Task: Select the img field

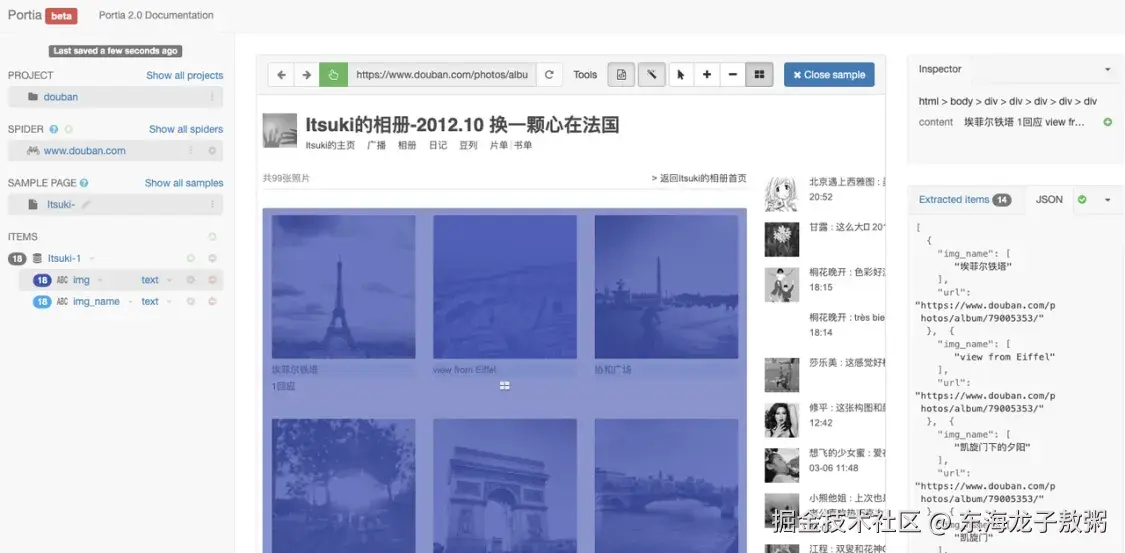Action: 81,280
